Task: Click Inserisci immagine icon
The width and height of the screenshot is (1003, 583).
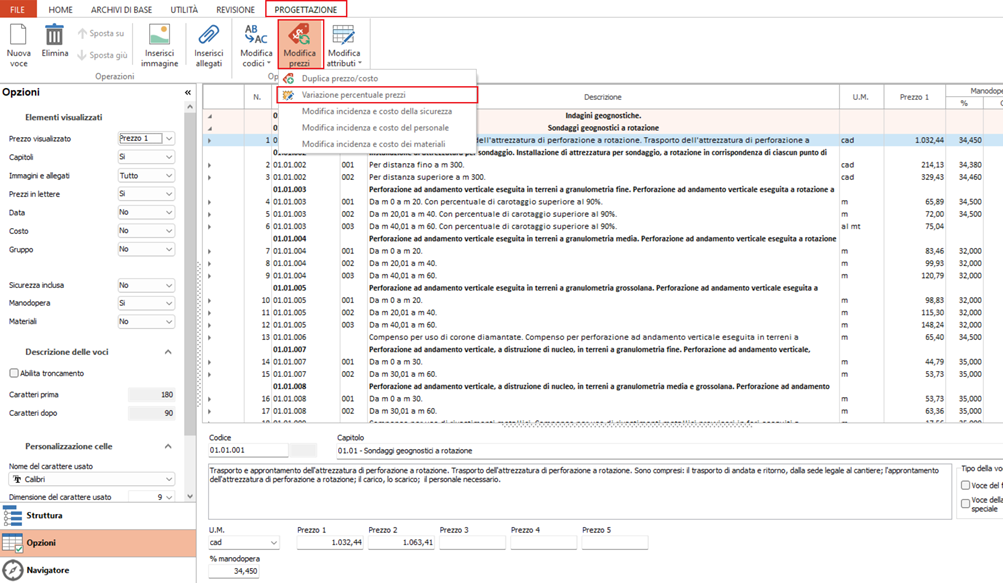Action: [x=159, y=35]
